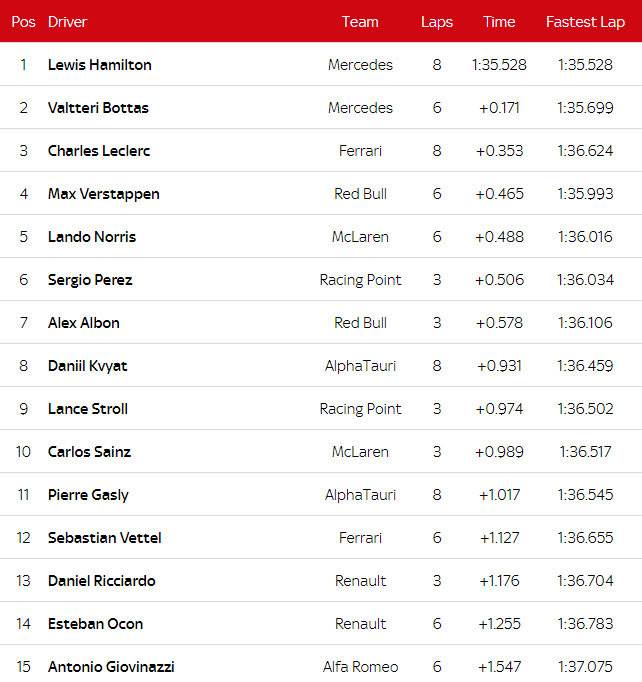Click the Driver column header
Screen dimensions: 642x682
[67, 22]
